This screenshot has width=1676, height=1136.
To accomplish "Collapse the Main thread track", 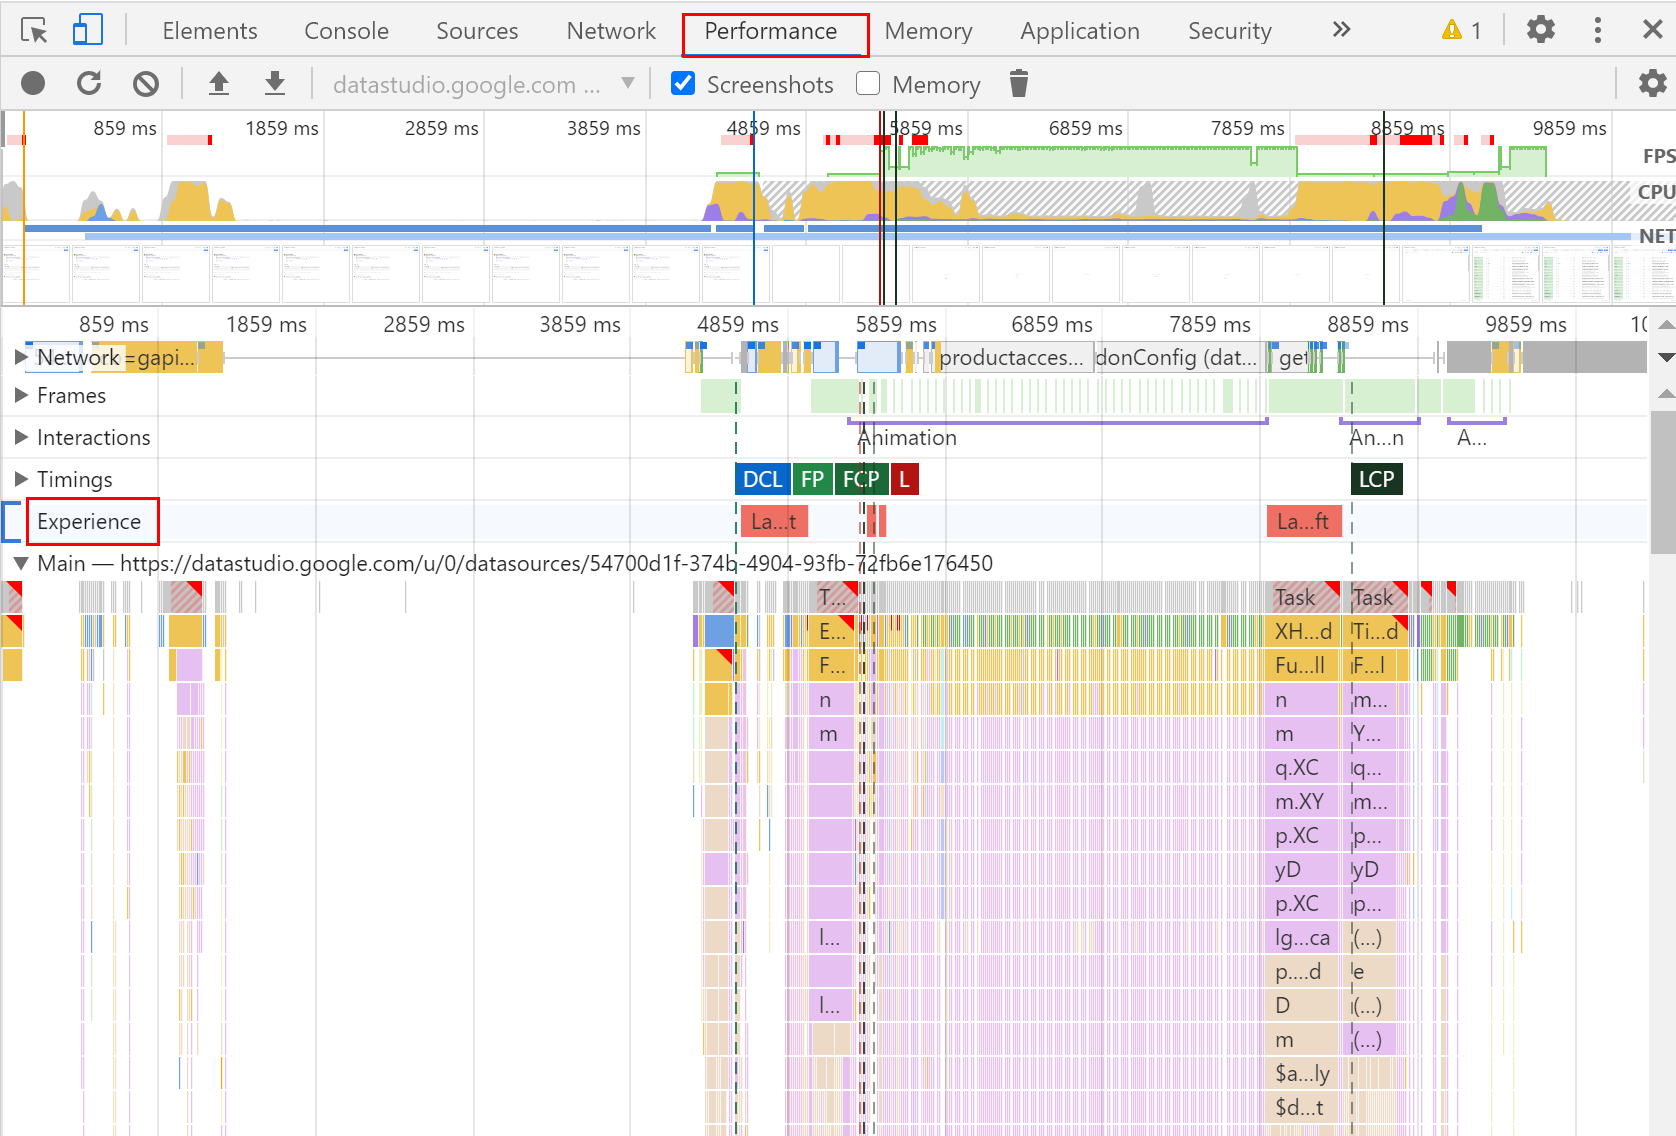I will (x=21, y=563).
